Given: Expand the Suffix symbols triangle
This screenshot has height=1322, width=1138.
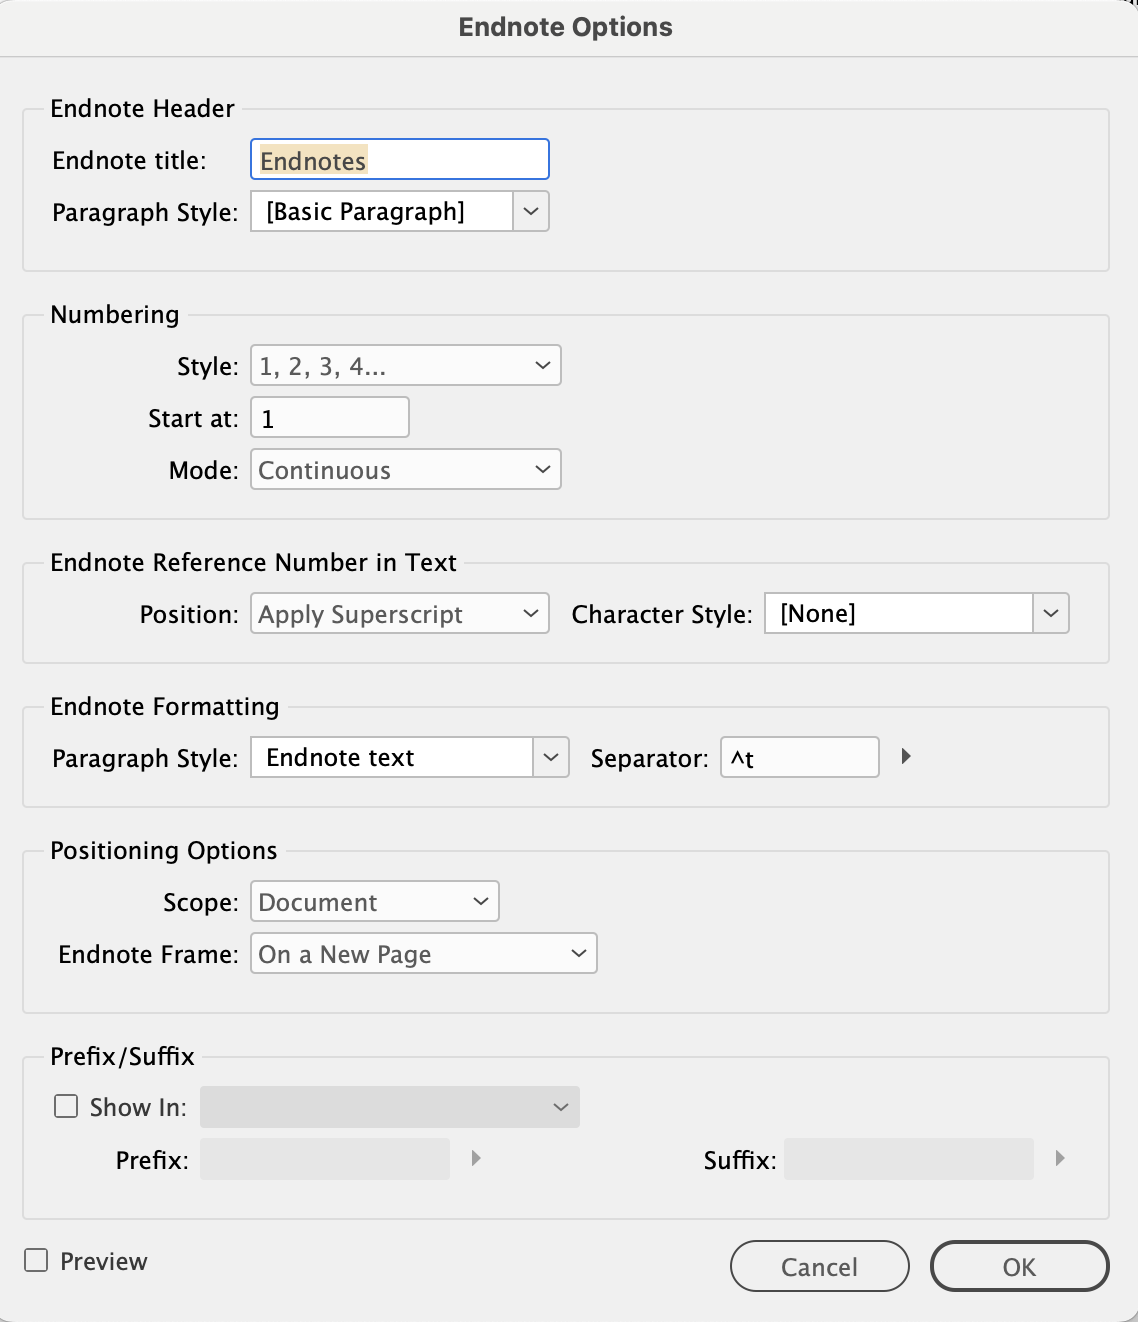Looking at the screenshot, I should [1060, 1159].
